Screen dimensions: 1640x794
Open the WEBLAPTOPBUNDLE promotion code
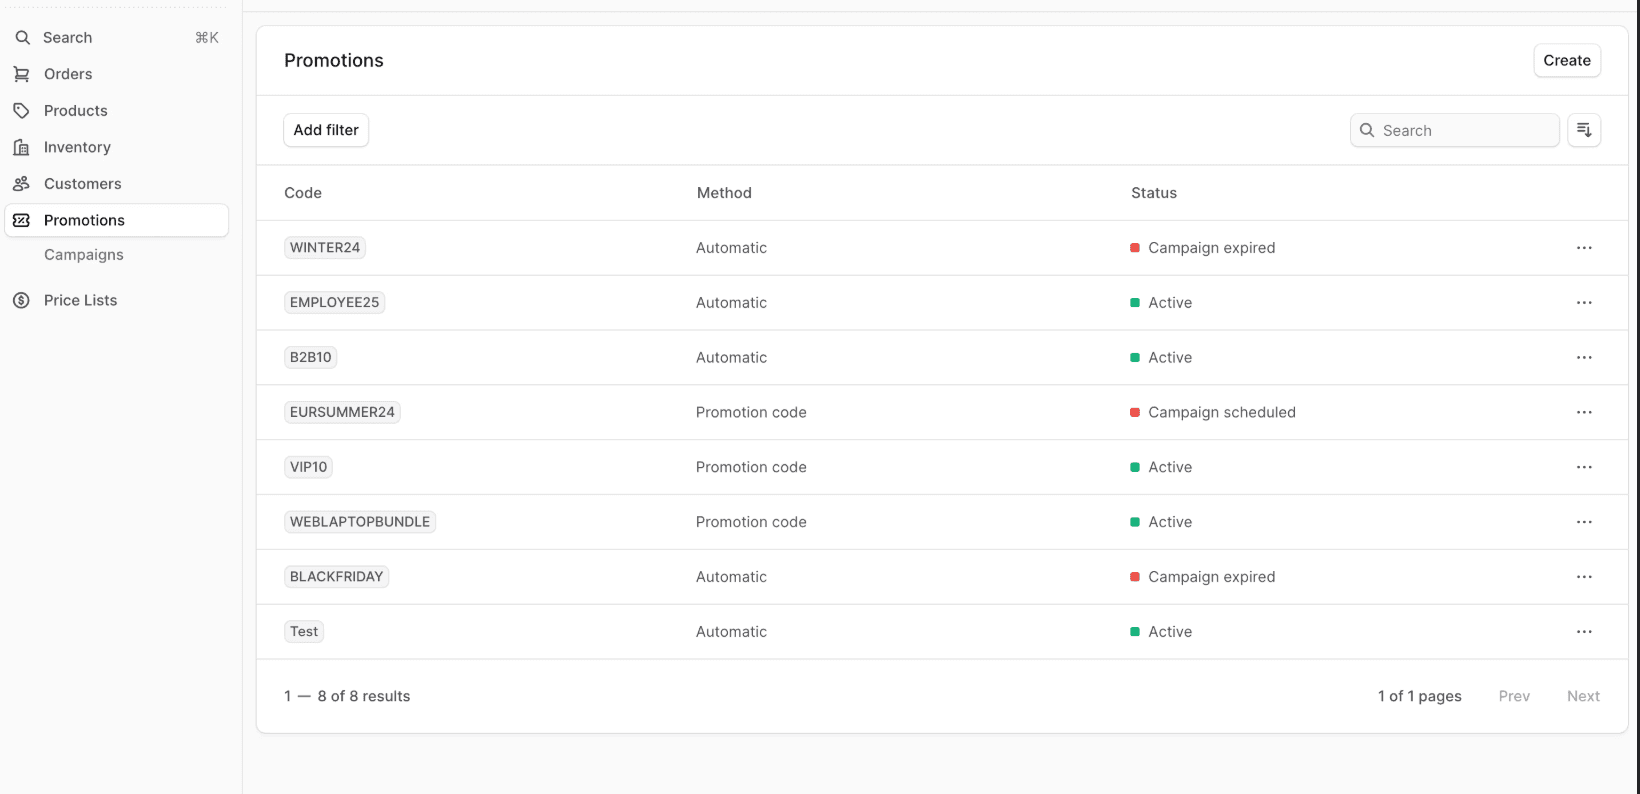pyautogui.click(x=360, y=522)
